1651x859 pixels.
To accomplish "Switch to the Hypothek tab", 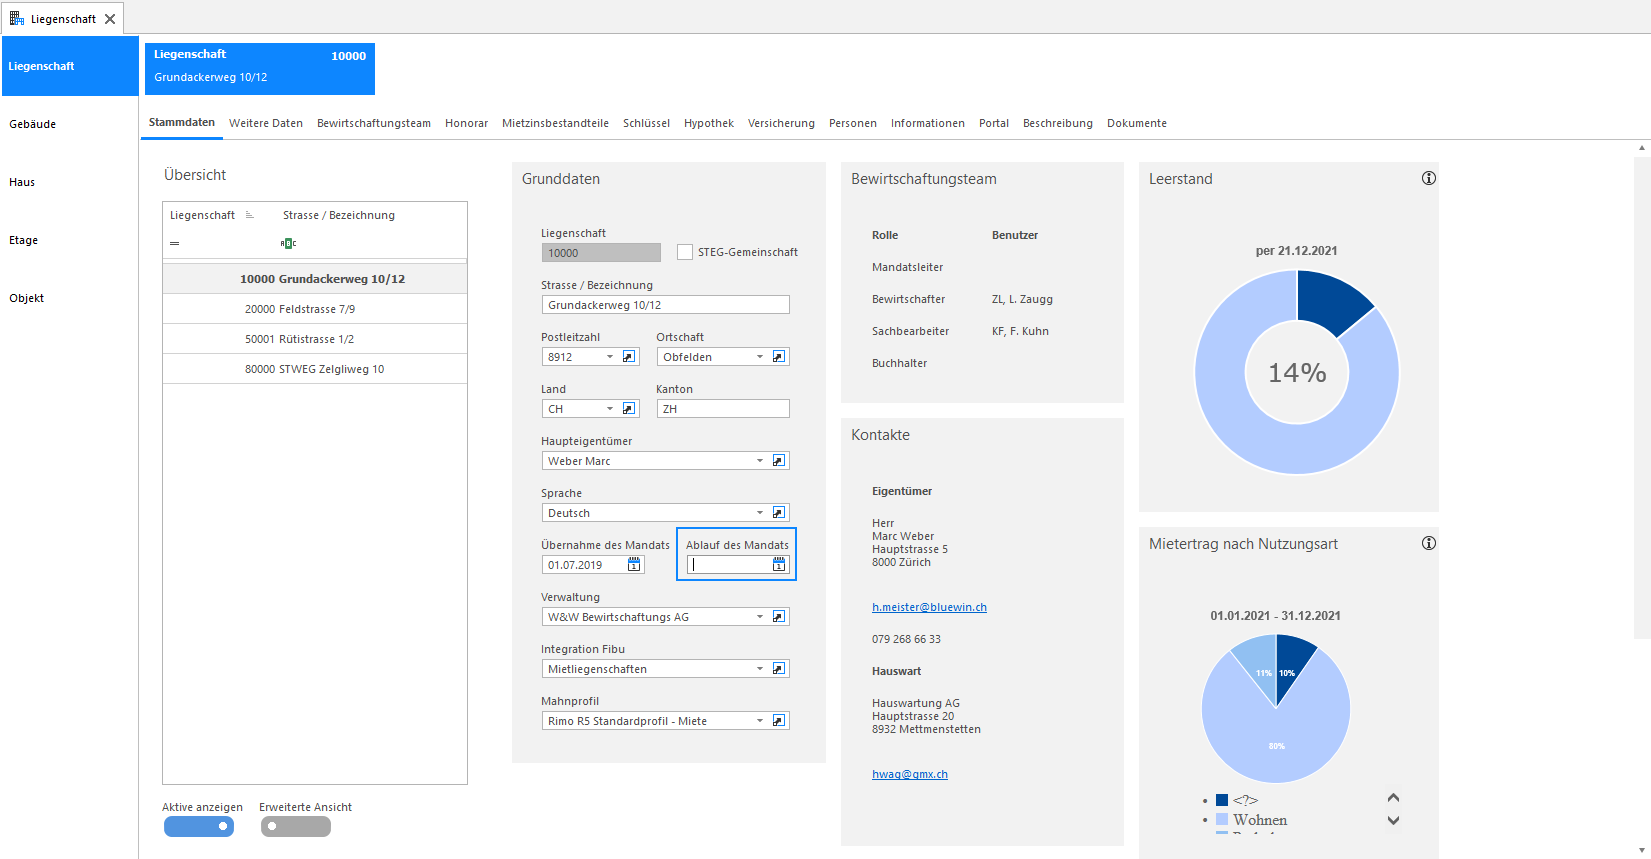I will pyautogui.click(x=709, y=123).
